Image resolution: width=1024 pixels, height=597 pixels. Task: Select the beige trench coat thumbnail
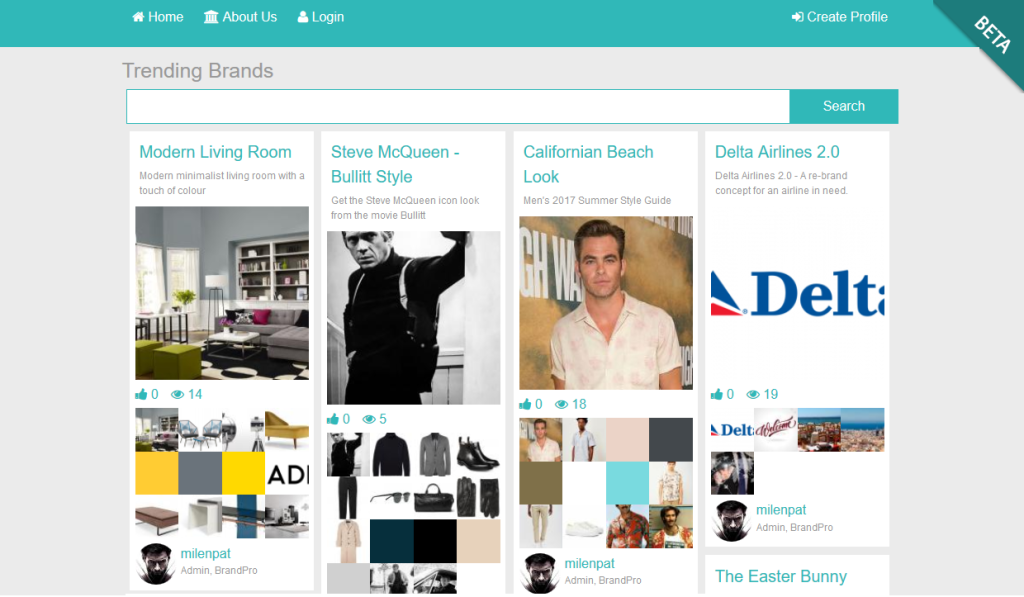tap(348, 541)
